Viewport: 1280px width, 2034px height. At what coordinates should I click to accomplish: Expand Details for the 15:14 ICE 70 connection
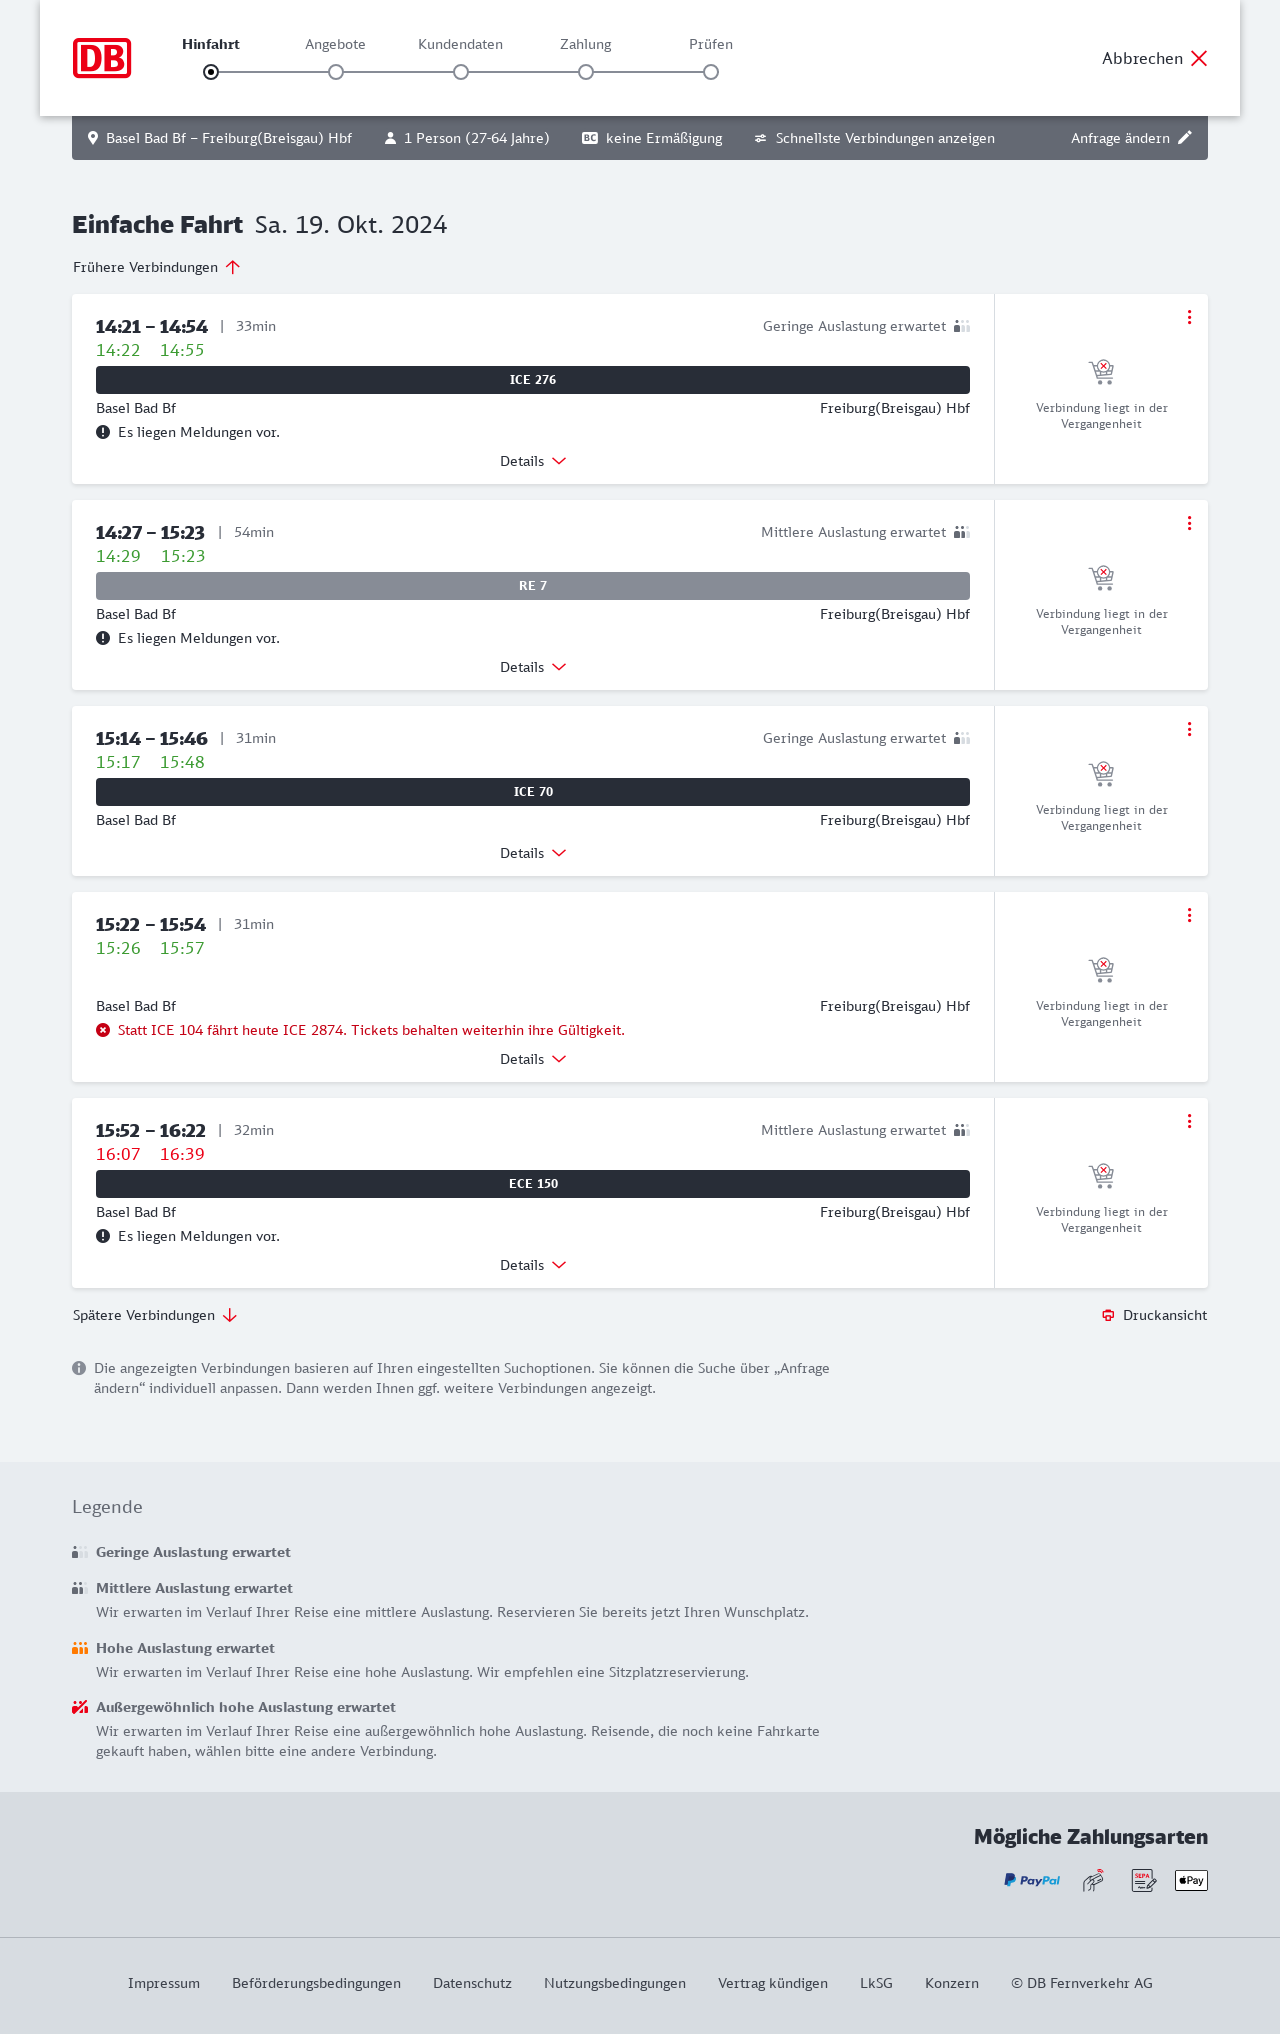[533, 853]
